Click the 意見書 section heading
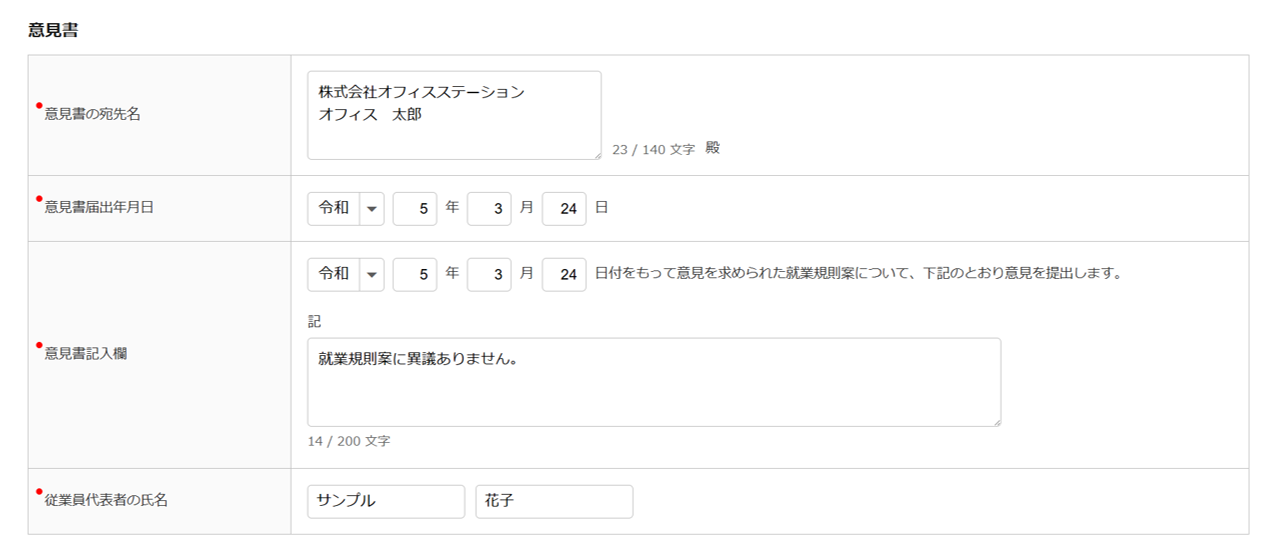Image resolution: width=1278 pixels, height=557 pixels. tap(54, 30)
